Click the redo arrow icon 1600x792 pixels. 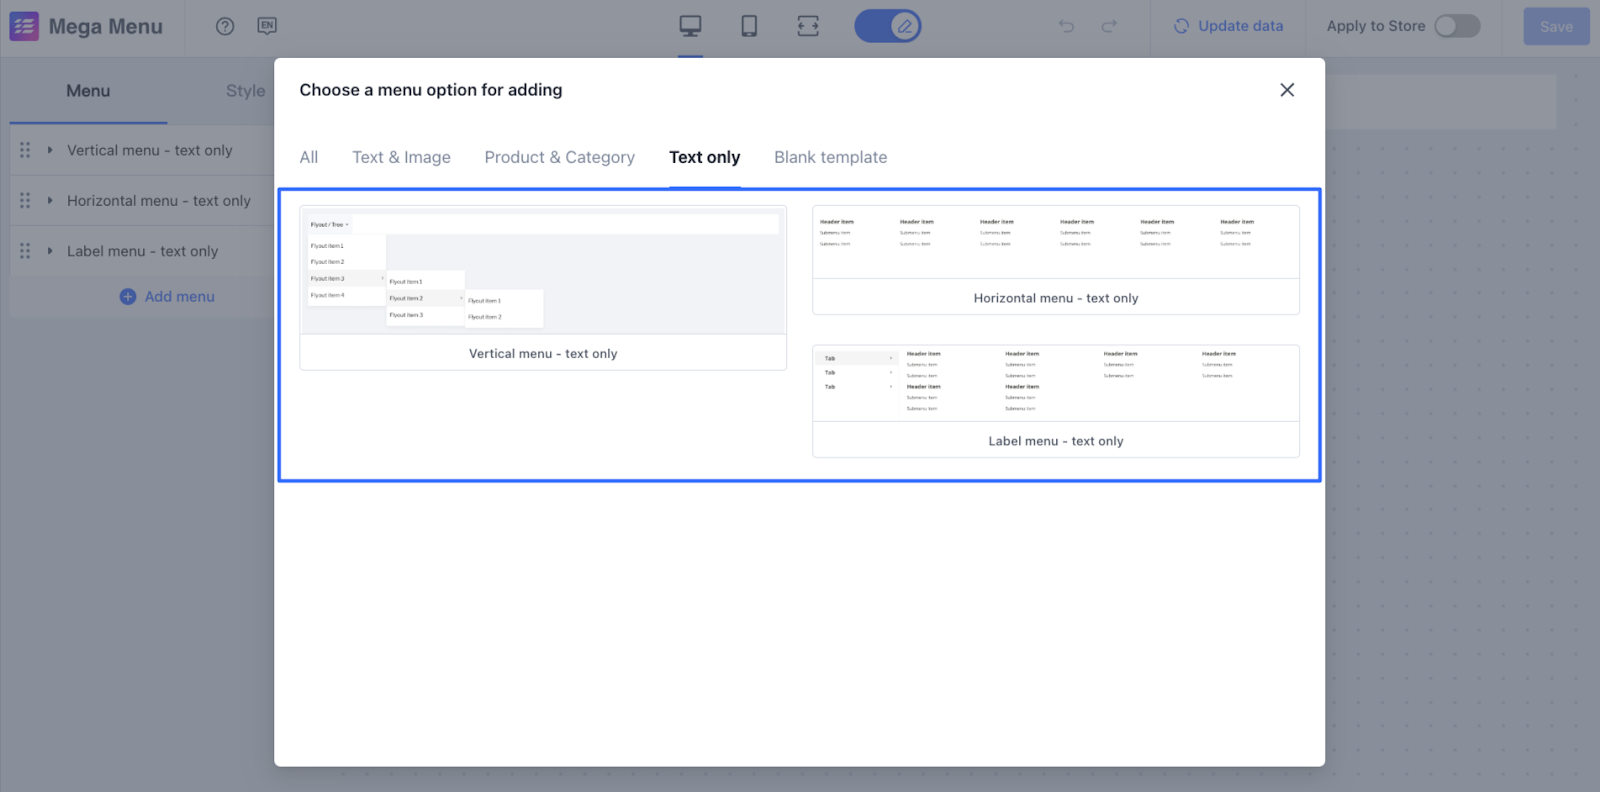[x=1109, y=26]
